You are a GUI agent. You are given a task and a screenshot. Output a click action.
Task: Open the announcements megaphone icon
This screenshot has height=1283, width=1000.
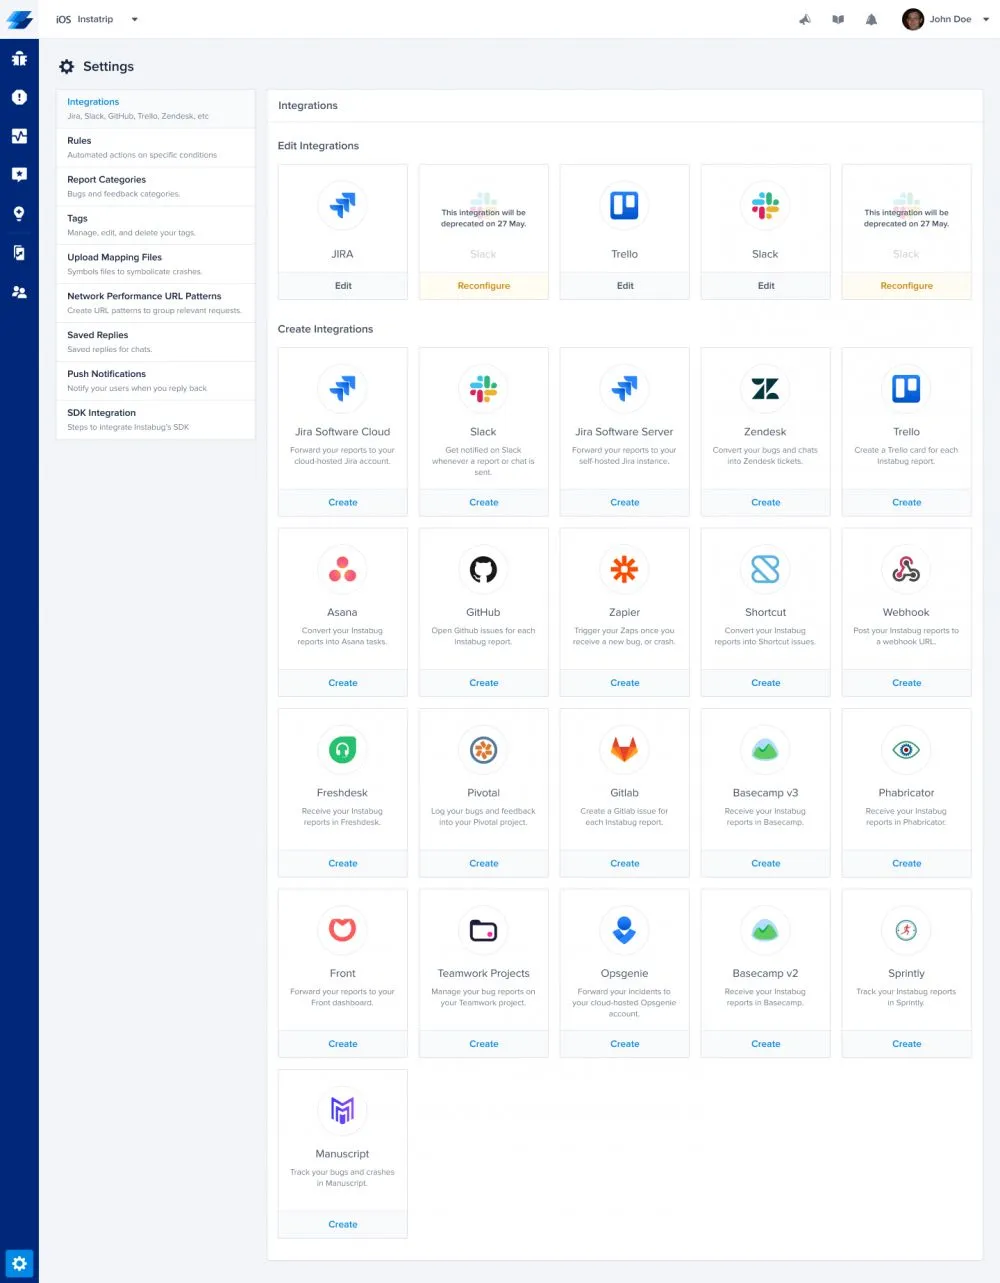(x=805, y=19)
